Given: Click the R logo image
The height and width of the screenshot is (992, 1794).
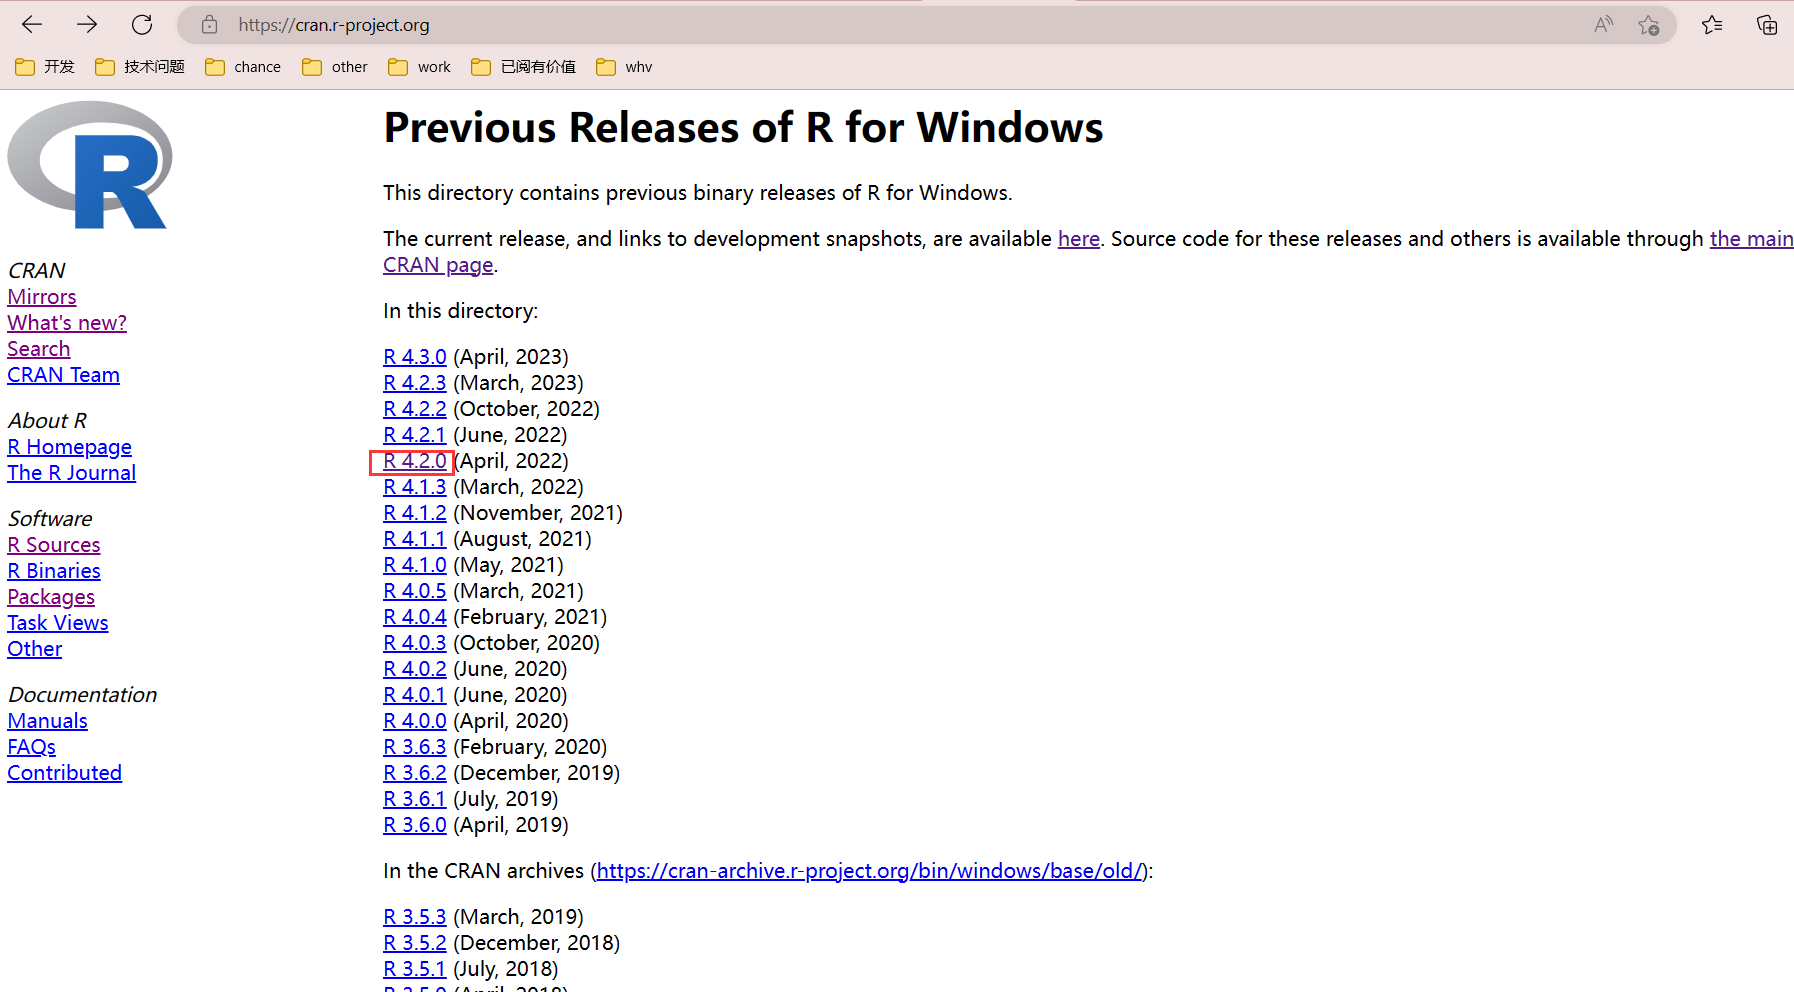Looking at the screenshot, I should coord(90,165).
